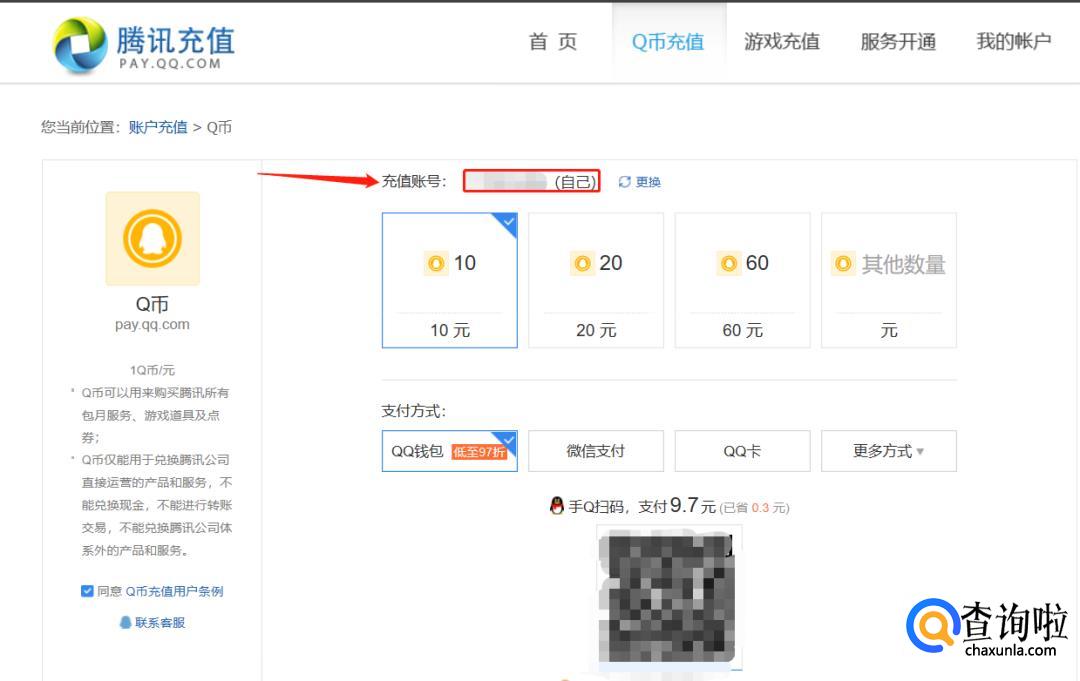The image size is (1080, 681).
Task: Expand the 更多方式 payment dropdown
Action: pos(889,451)
